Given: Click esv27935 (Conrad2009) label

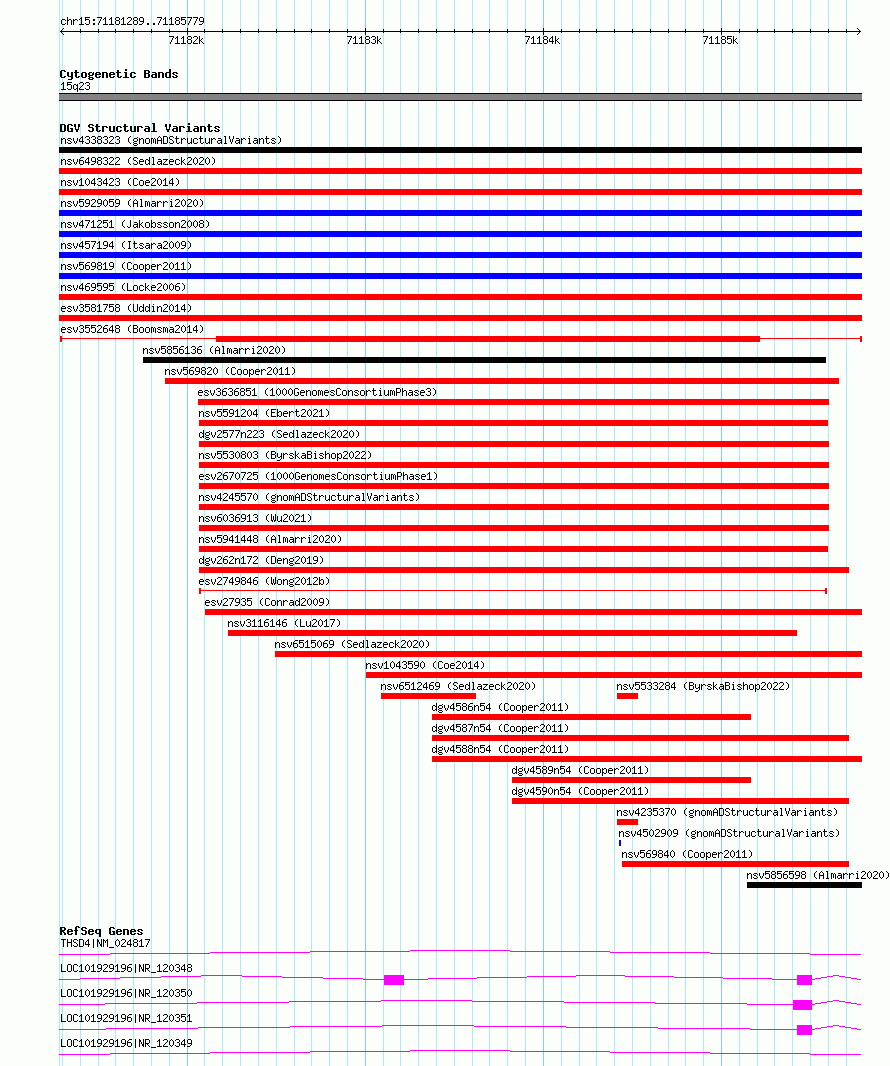Looking at the screenshot, I should [x=267, y=604].
